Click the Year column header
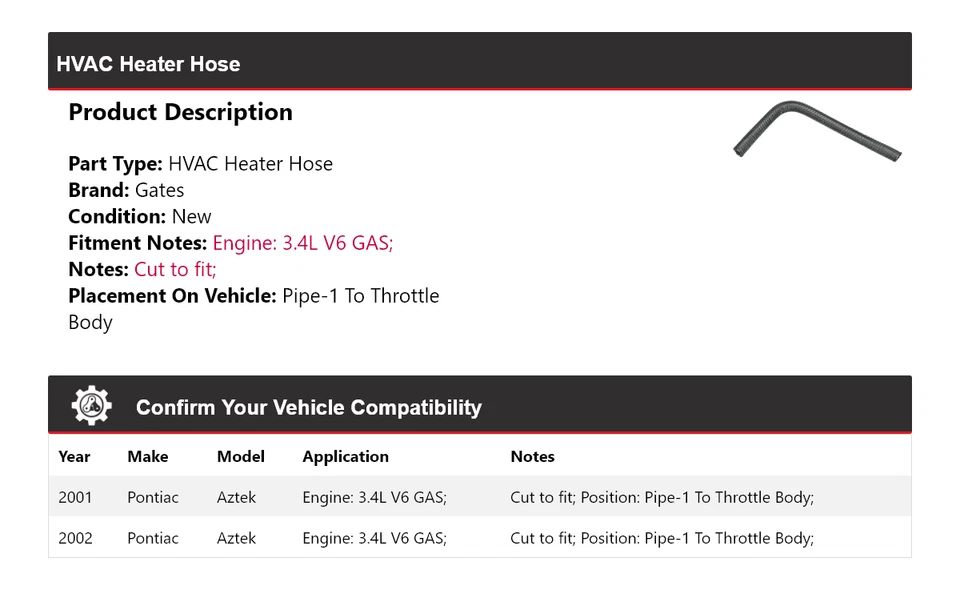The height and width of the screenshot is (590, 960). (74, 456)
